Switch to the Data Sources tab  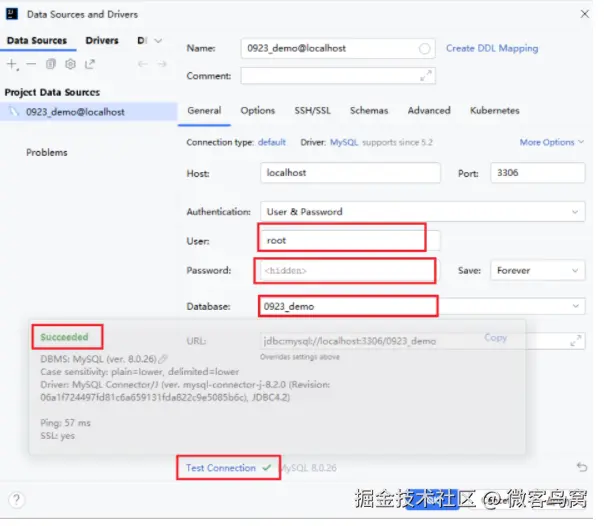click(x=37, y=40)
